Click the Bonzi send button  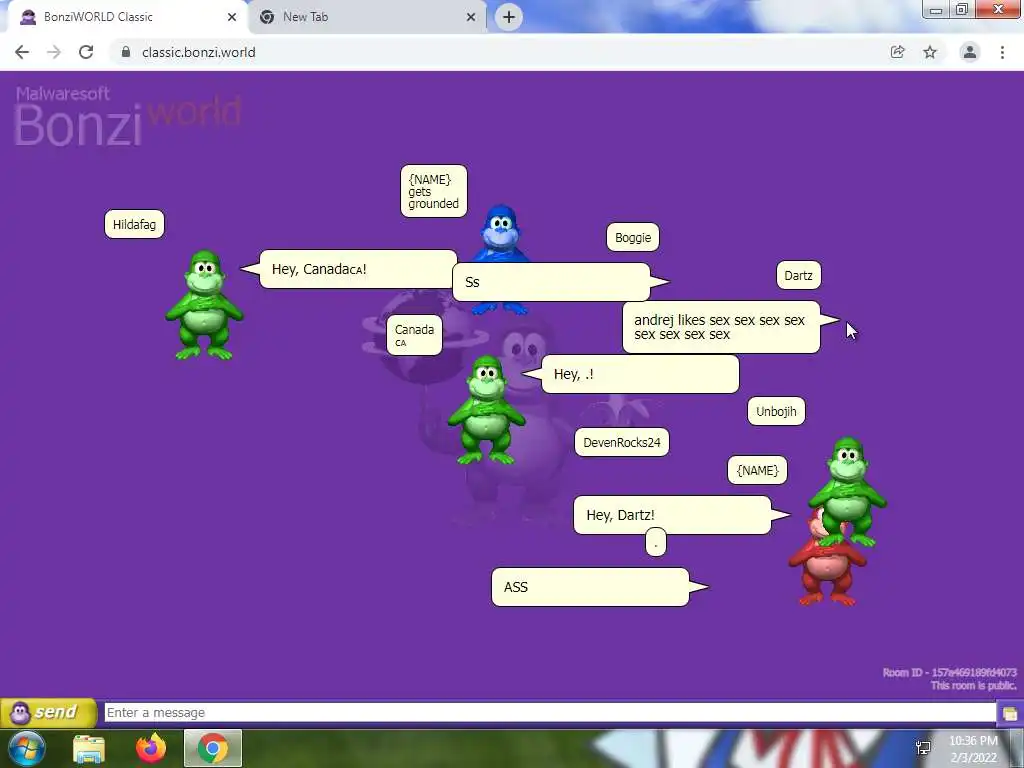48,712
